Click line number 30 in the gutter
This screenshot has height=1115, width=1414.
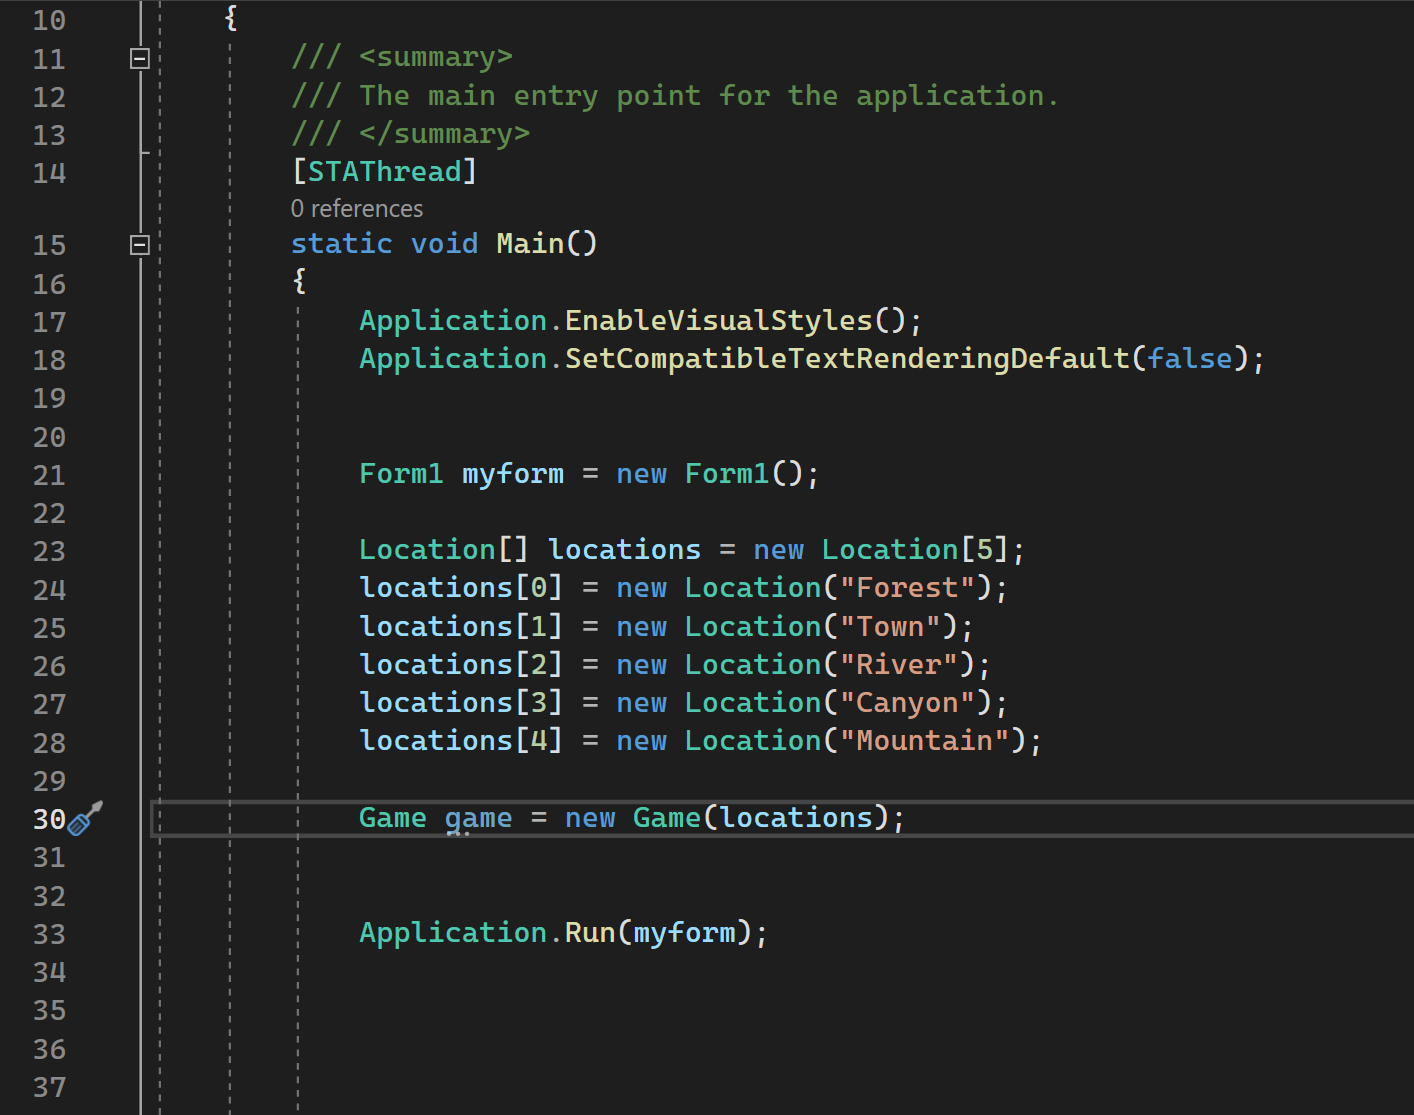(x=49, y=820)
